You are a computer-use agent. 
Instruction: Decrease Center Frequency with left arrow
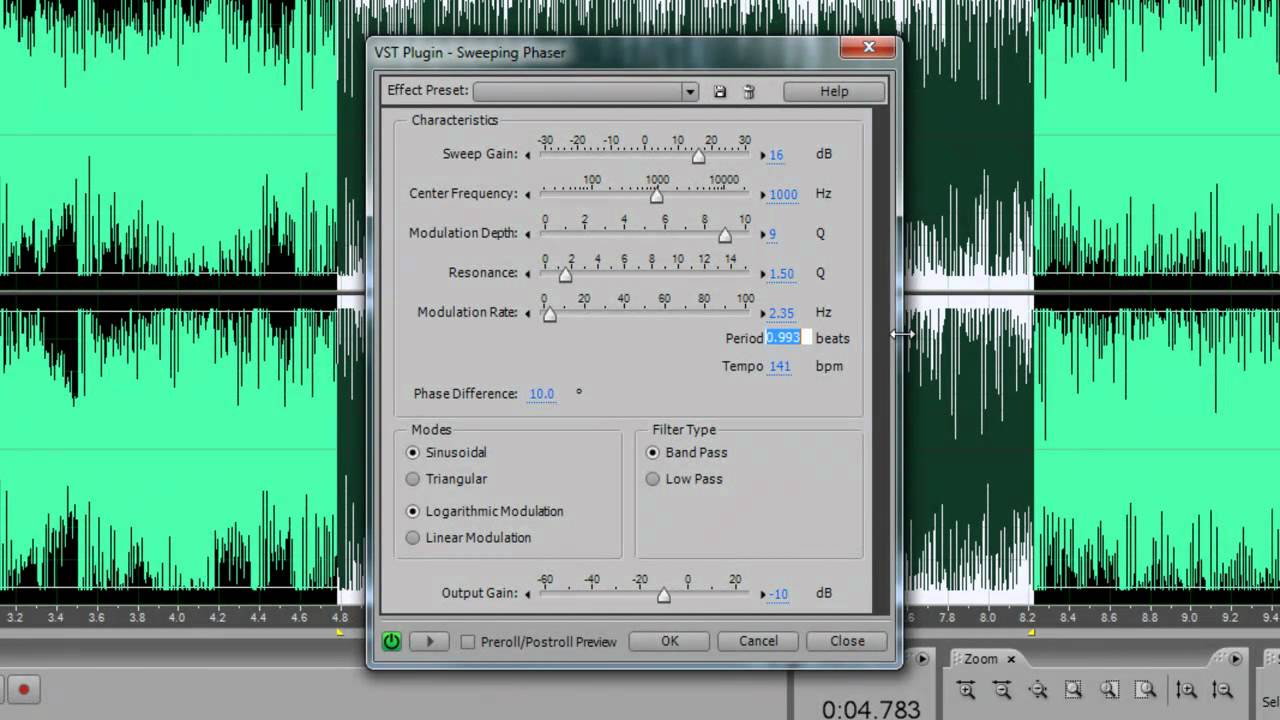tap(528, 194)
